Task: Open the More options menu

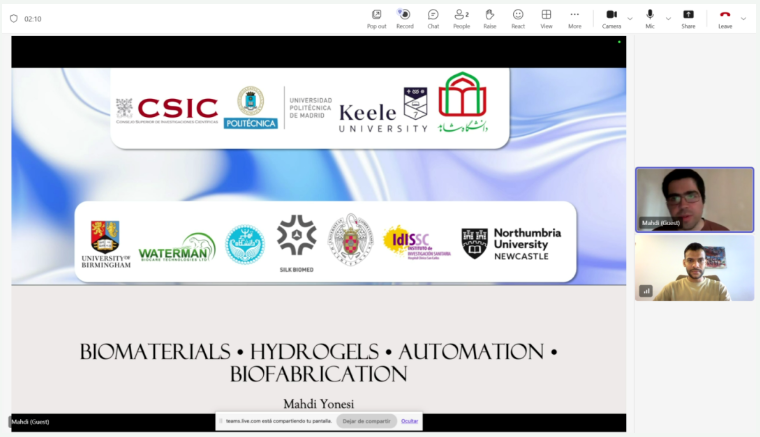Action: click(x=574, y=19)
